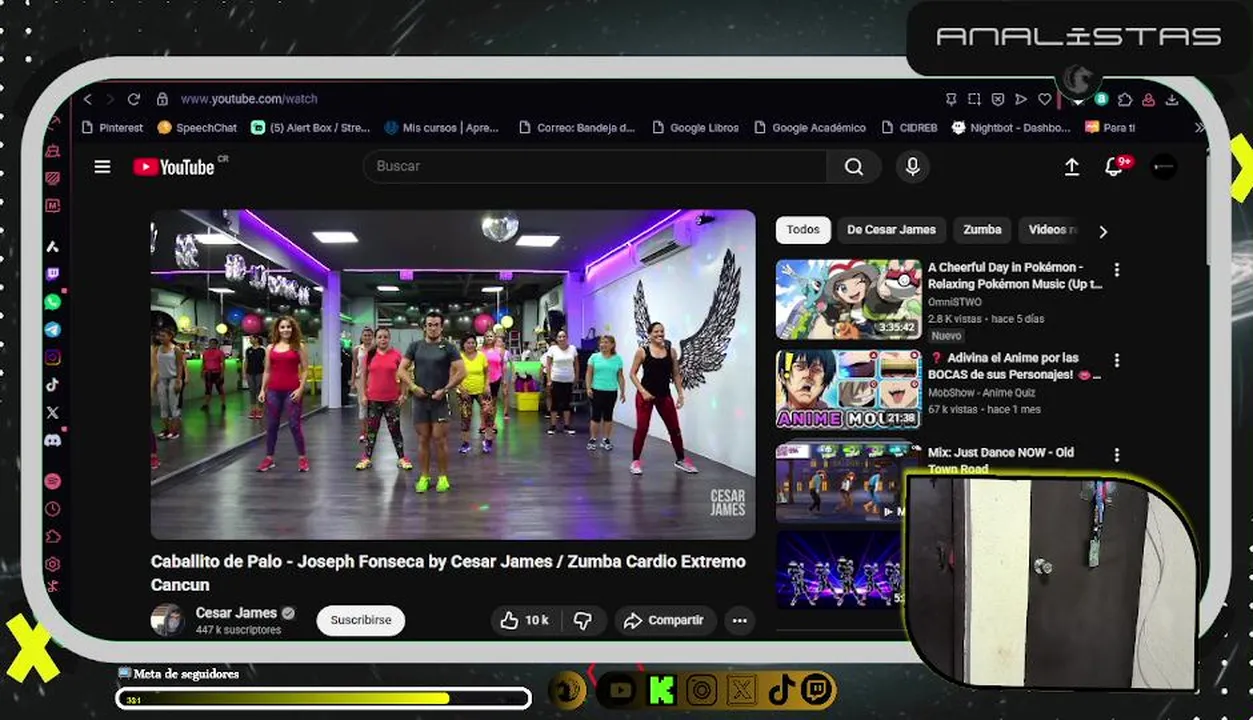The image size is (1253, 720).
Task: Select the Todos filter chip
Action: [x=803, y=230]
